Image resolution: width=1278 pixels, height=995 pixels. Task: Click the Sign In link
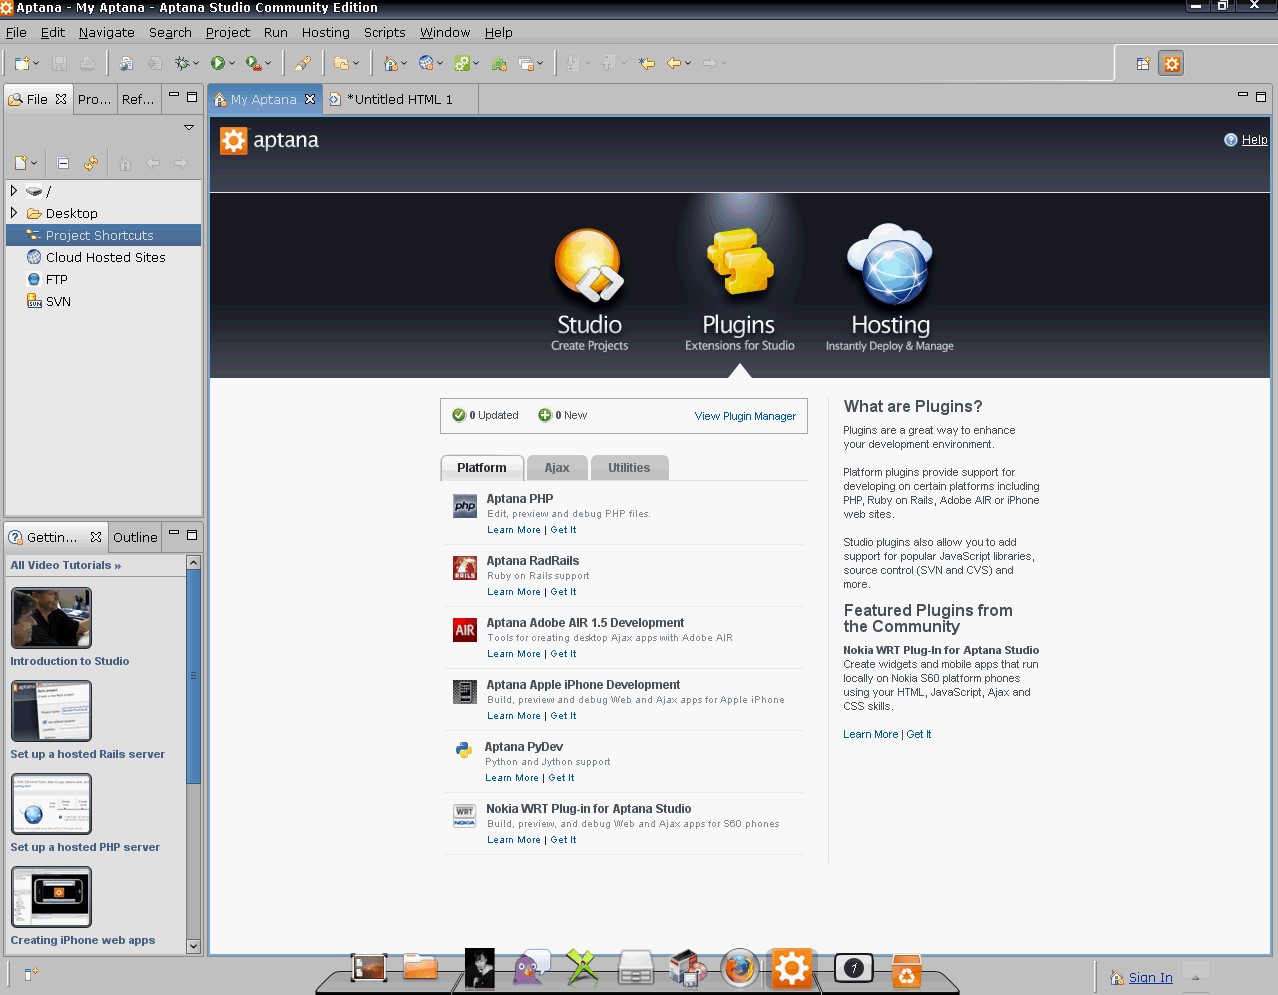tap(1150, 978)
